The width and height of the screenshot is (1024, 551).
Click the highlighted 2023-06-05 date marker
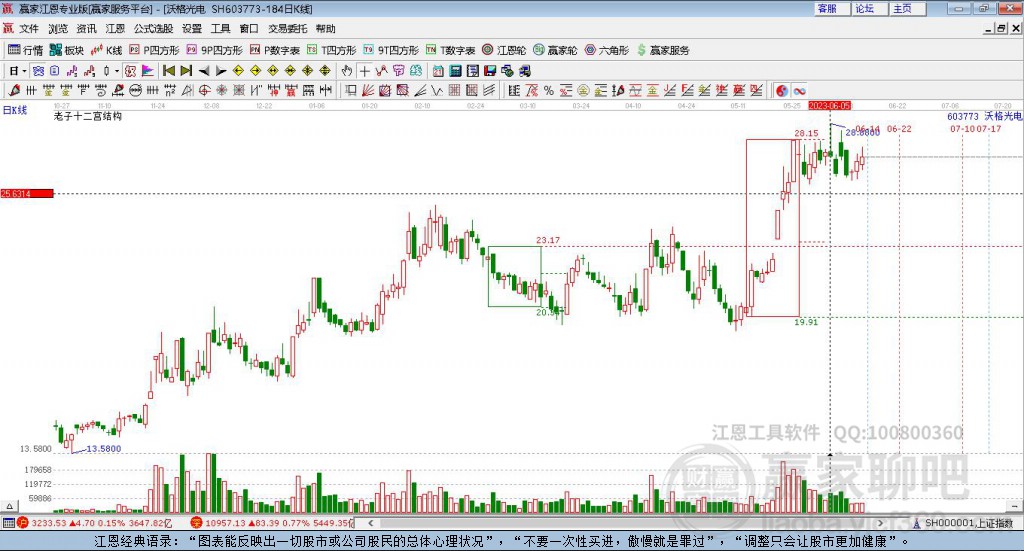(x=829, y=105)
